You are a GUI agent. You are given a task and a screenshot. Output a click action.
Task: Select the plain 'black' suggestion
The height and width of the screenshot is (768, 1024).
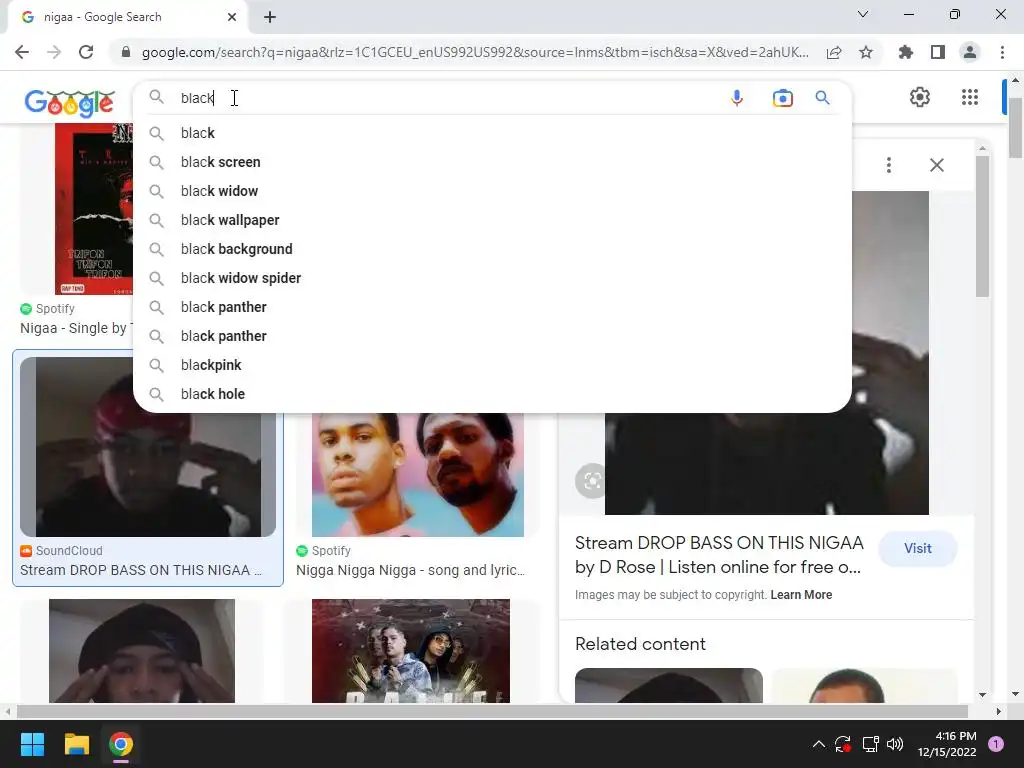tap(492, 133)
